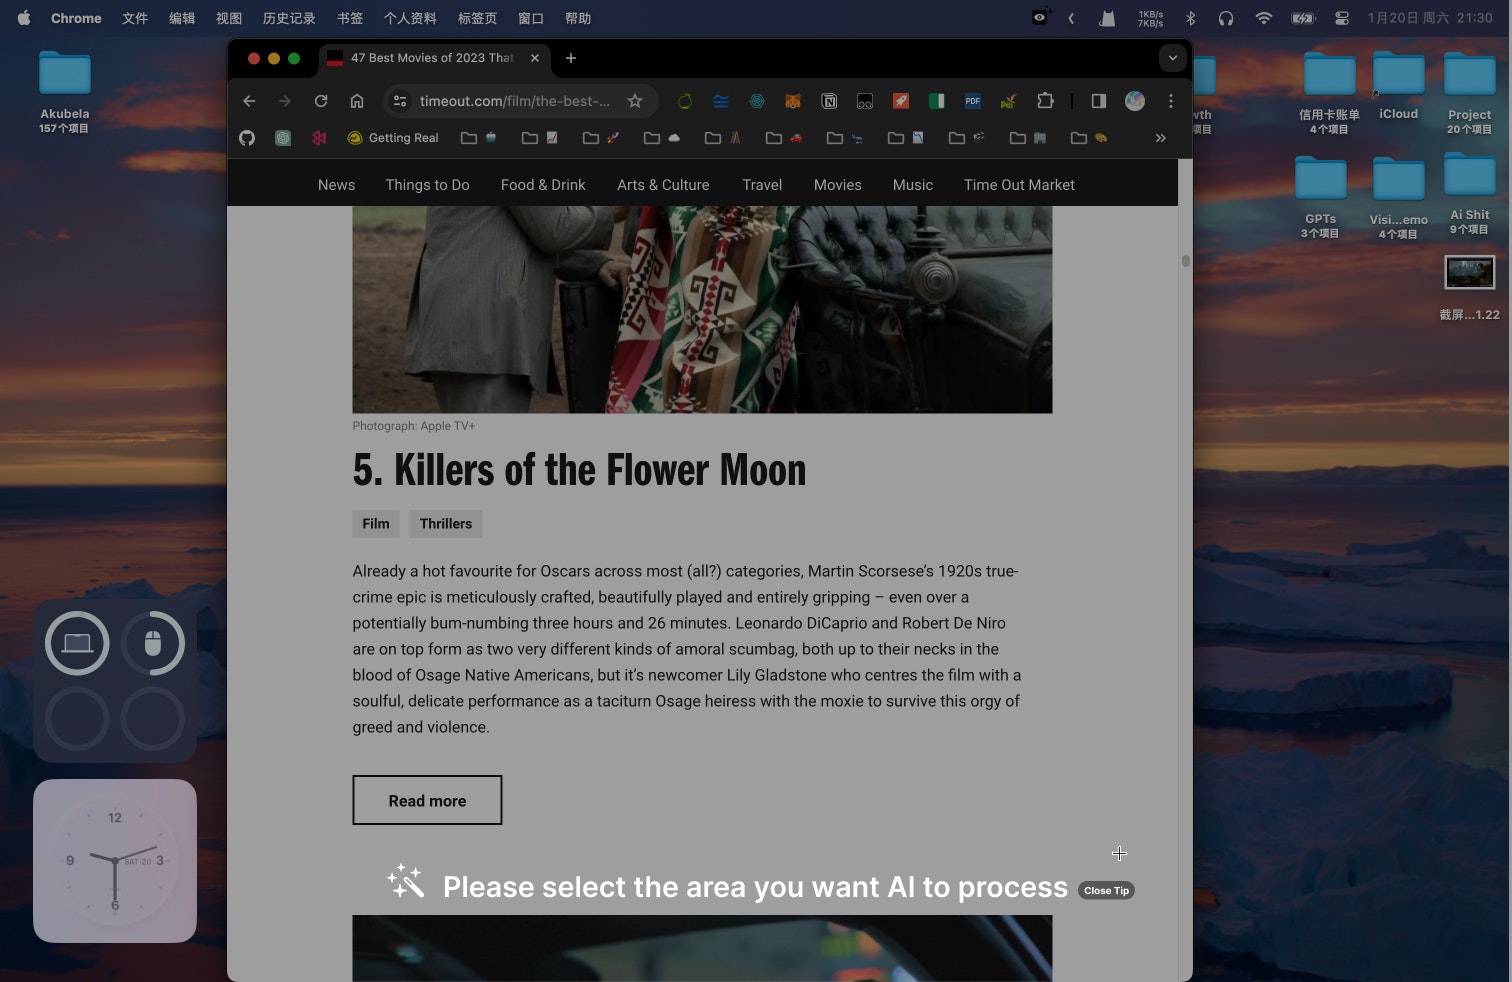Viewport: 1512px width, 982px height.
Task: Open the Extensions puzzle-piece menu
Action: click(1045, 101)
